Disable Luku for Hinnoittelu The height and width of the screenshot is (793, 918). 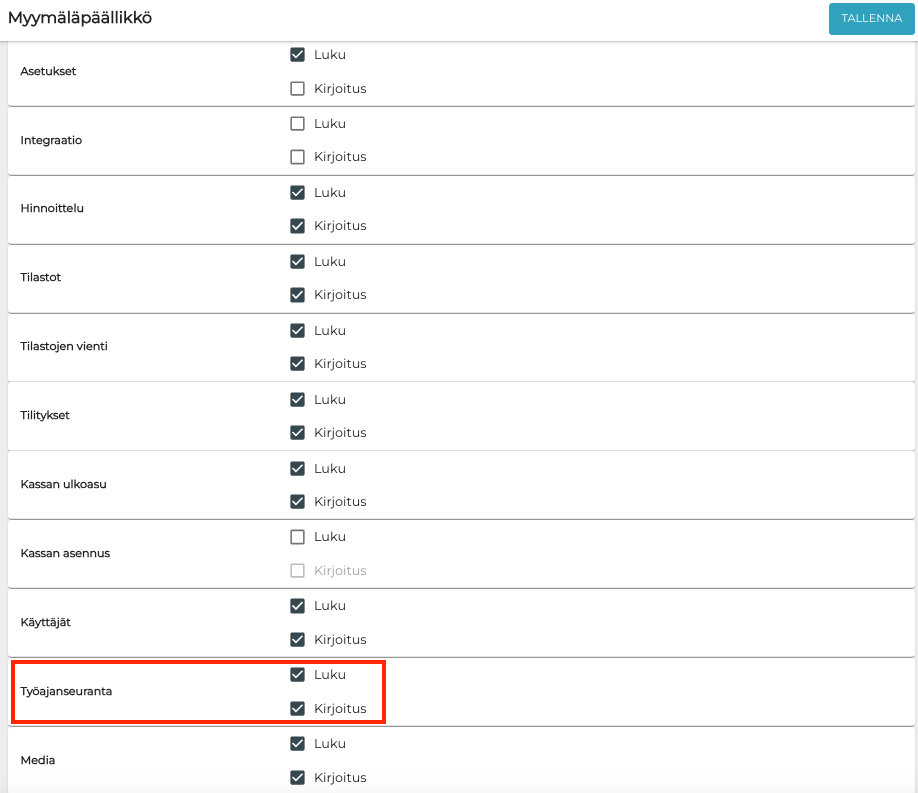[x=297, y=192]
